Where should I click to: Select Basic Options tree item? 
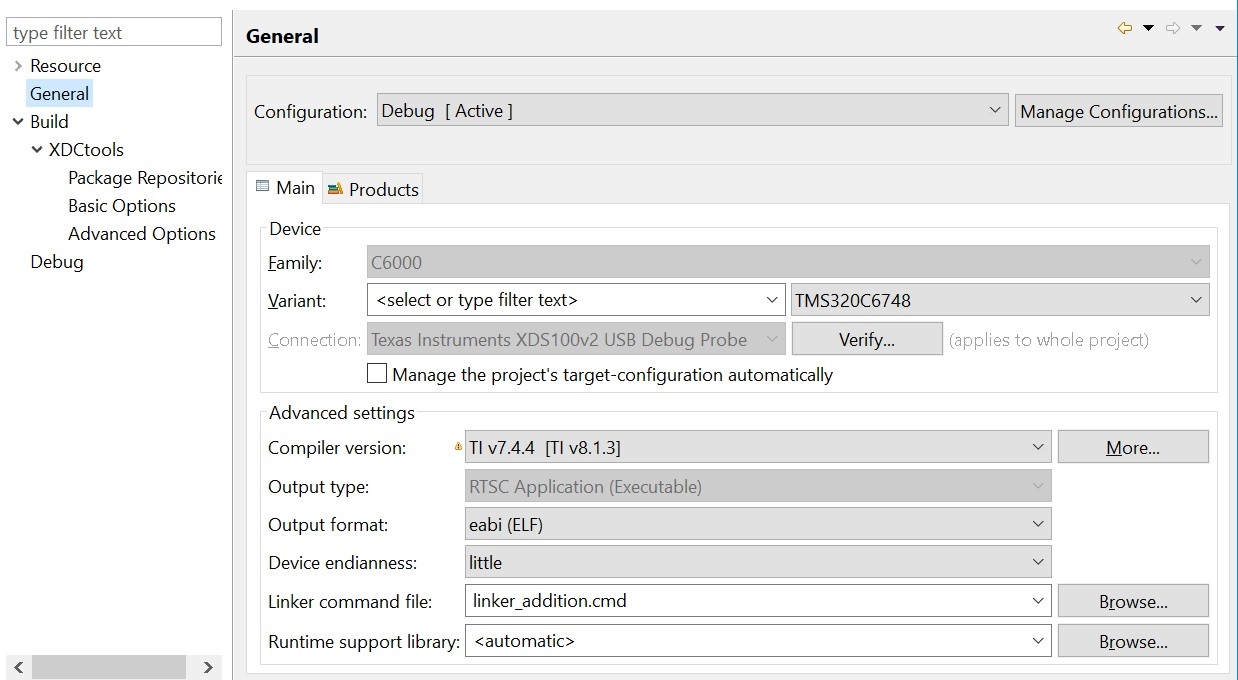pos(122,206)
